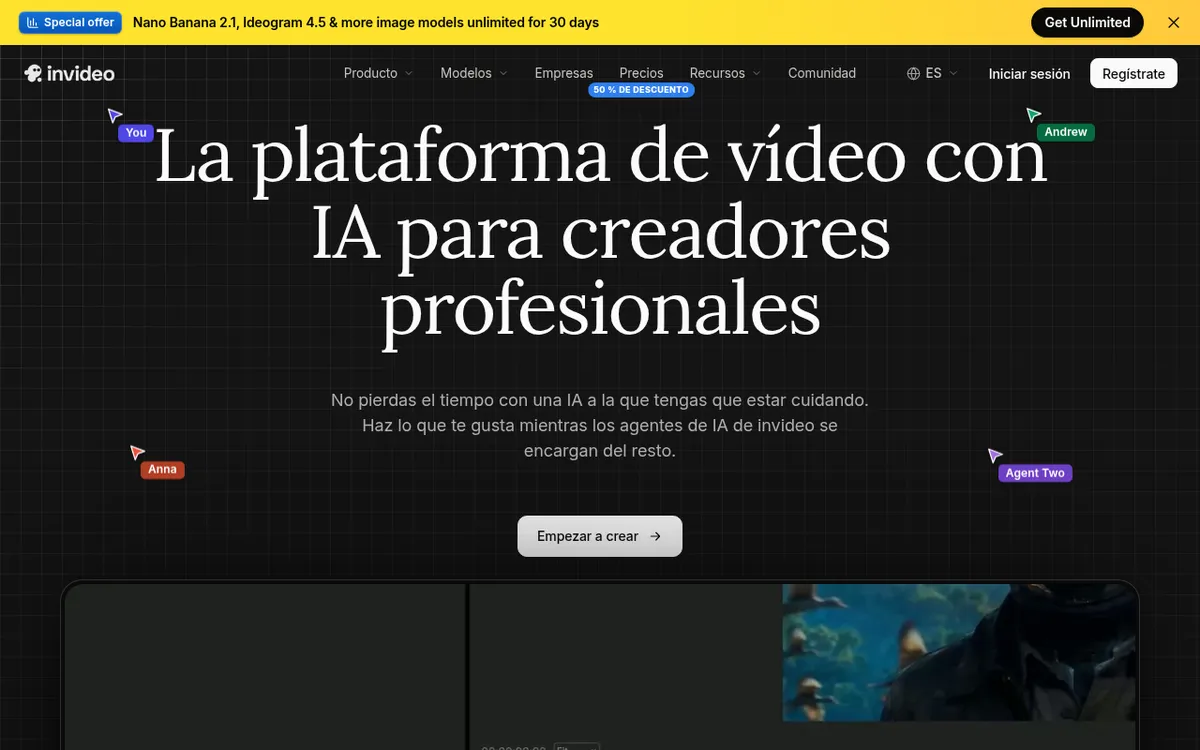Open the Producto dropdown menu
1200x750 pixels.
(378, 73)
